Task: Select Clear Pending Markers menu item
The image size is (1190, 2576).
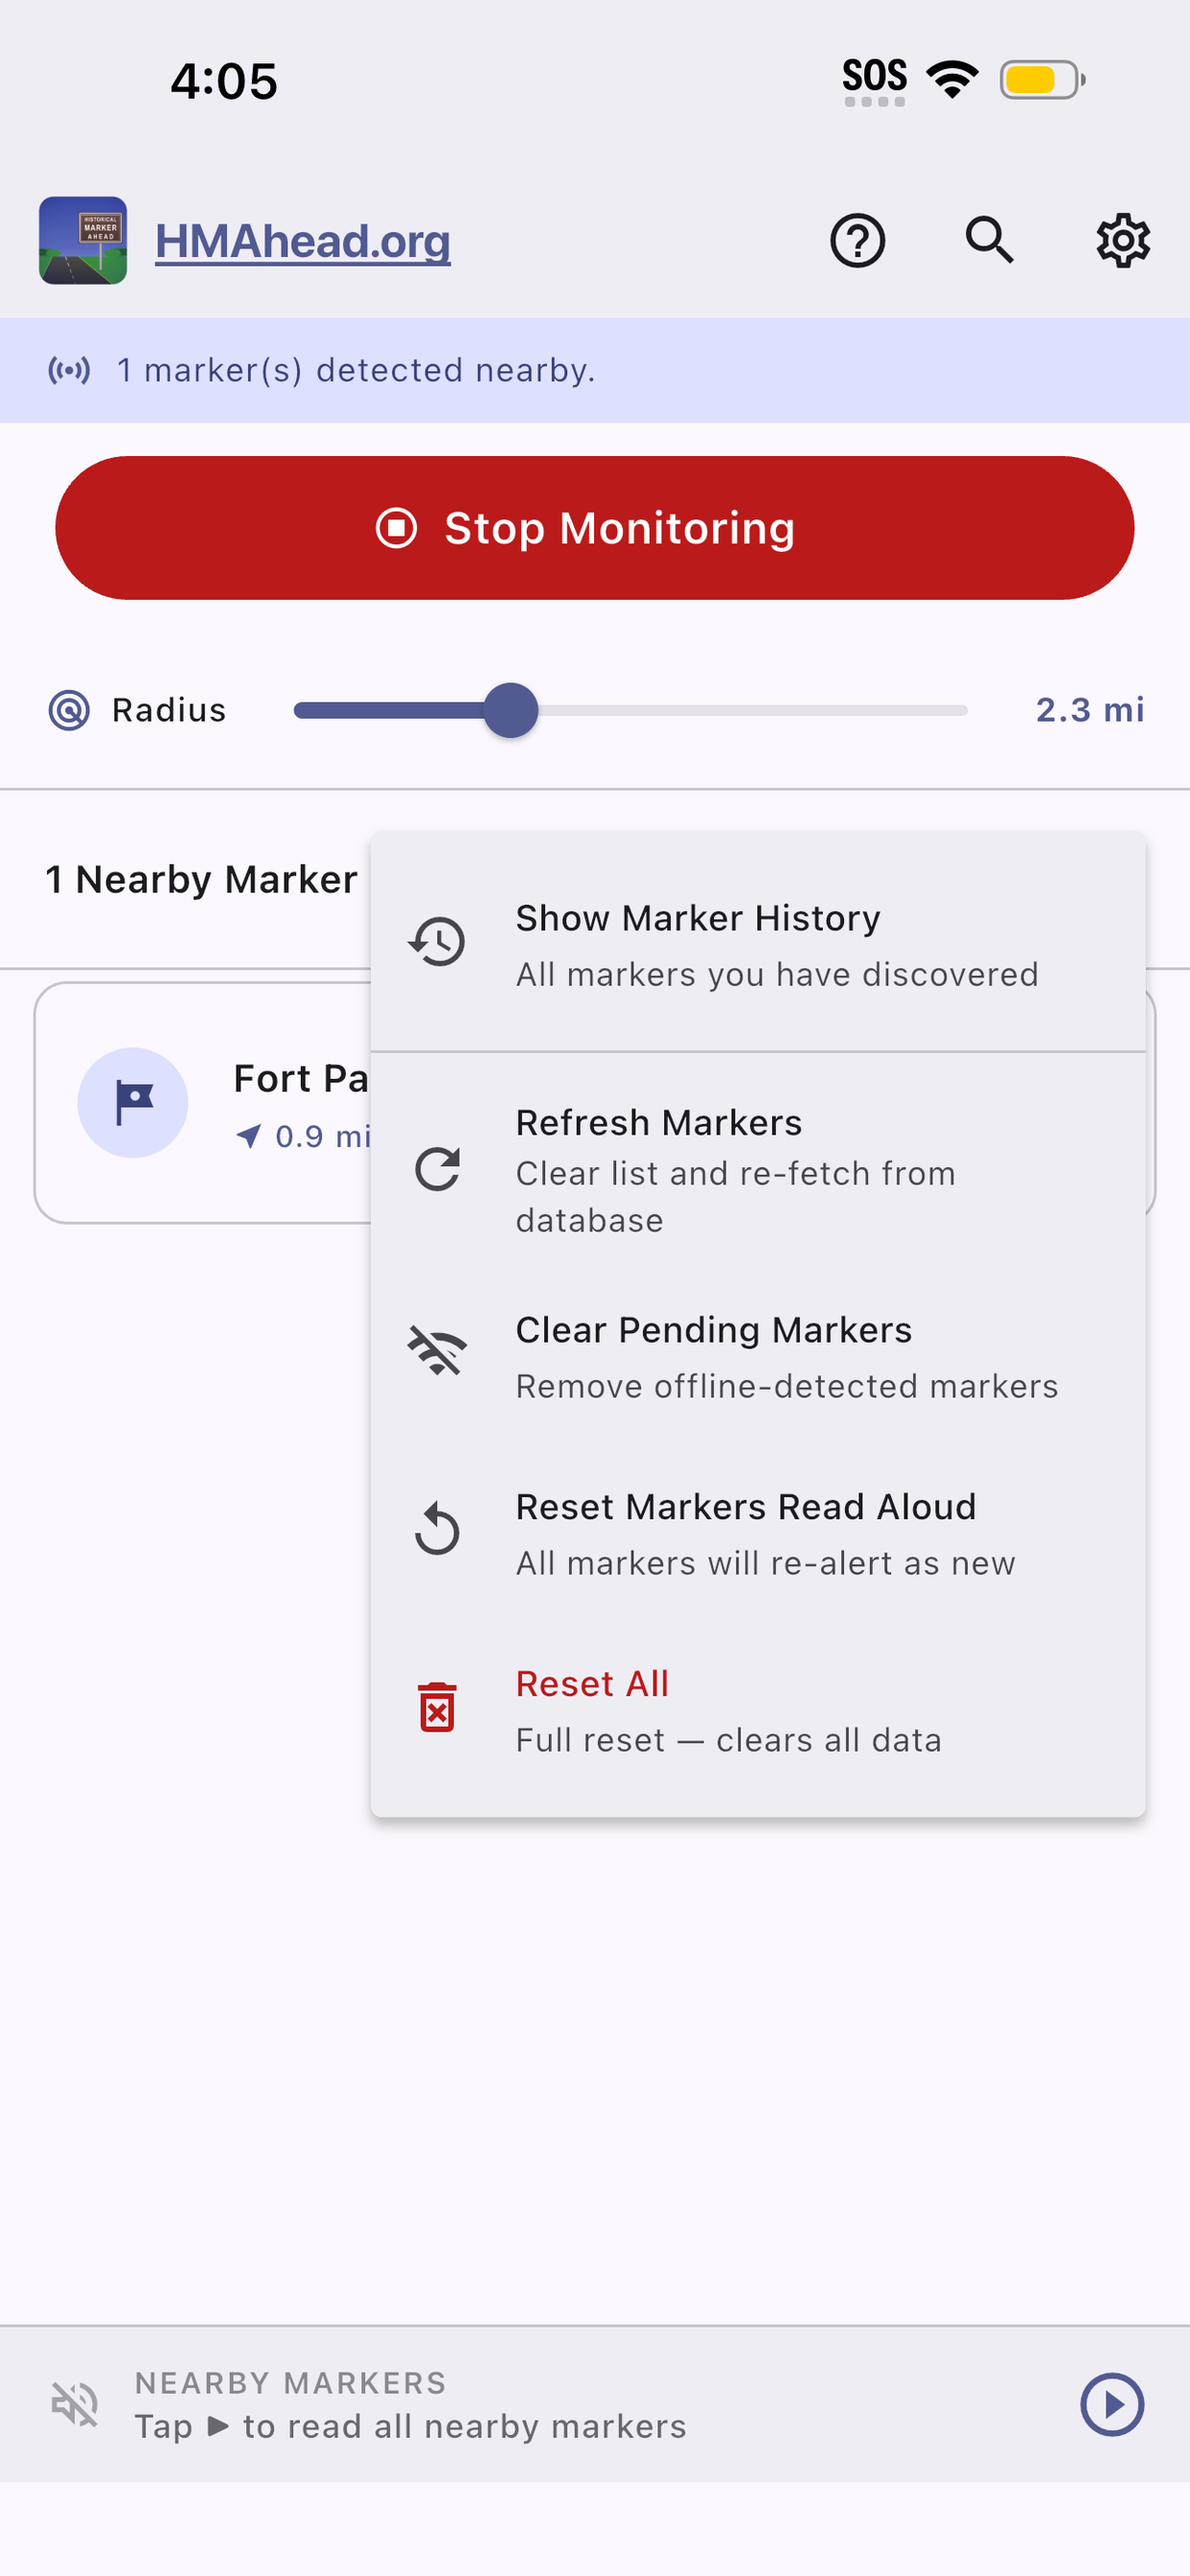Action: tap(758, 1357)
